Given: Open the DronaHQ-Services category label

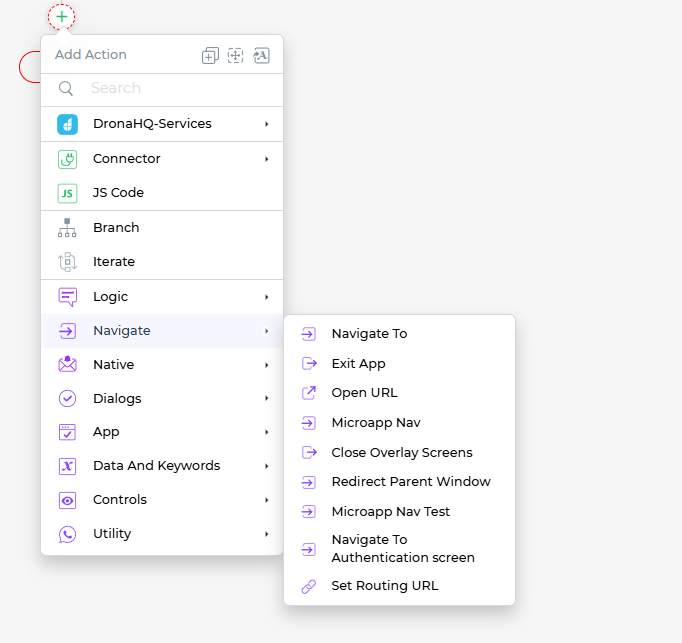Looking at the screenshot, I should (152, 124).
